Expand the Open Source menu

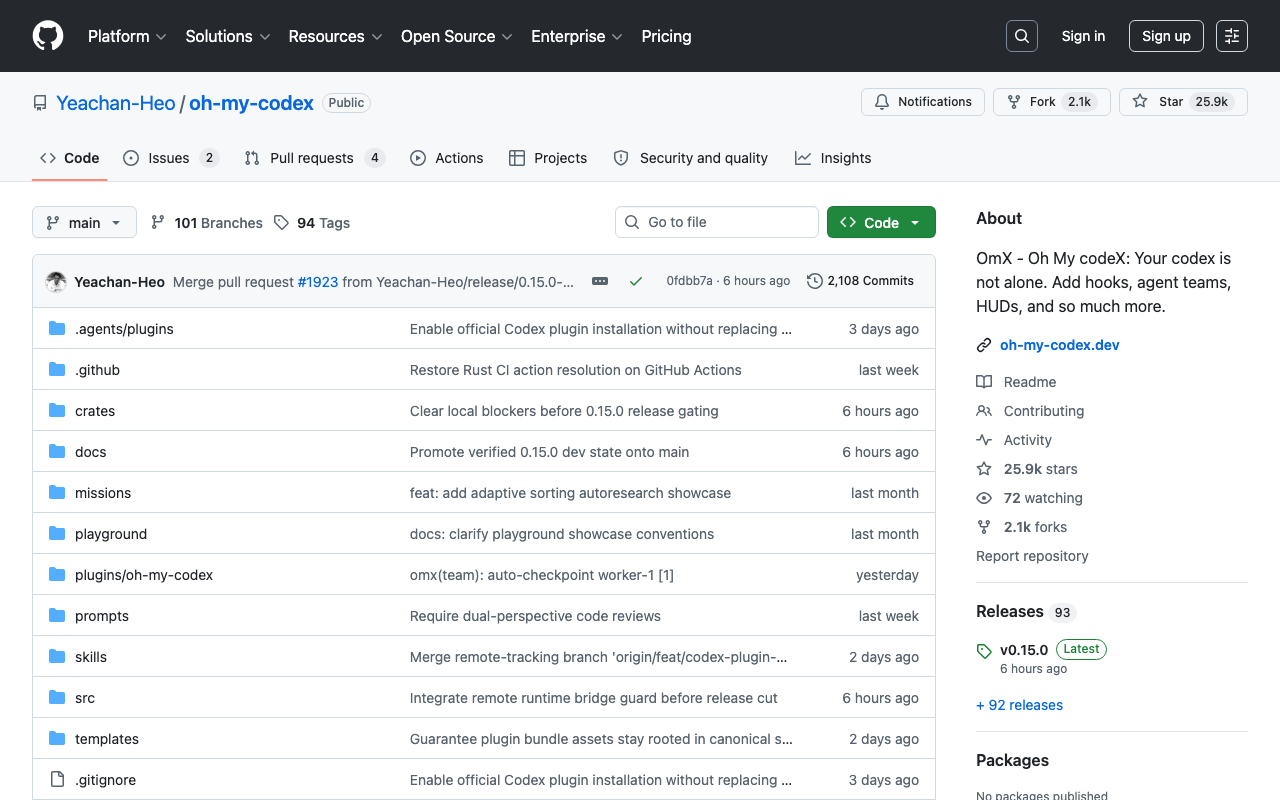click(x=457, y=36)
